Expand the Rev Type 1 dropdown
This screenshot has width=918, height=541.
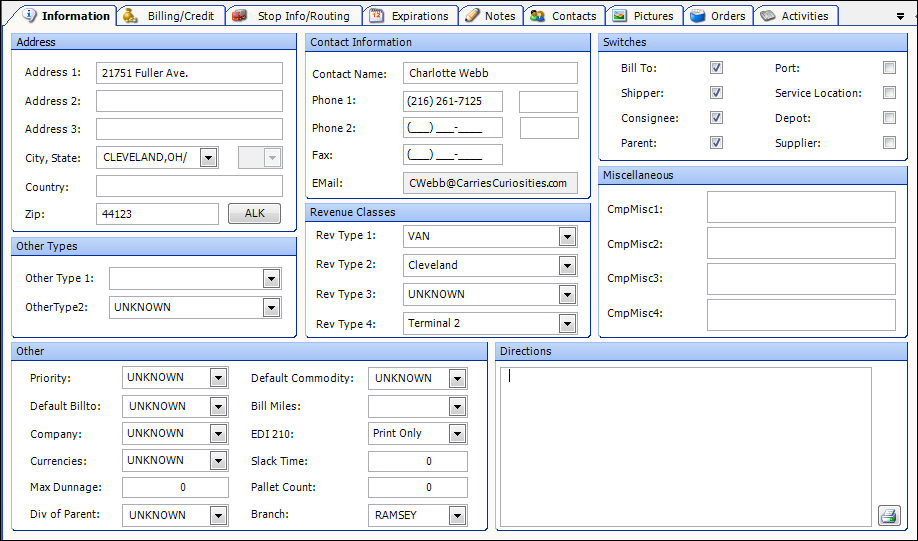tap(567, 237)
